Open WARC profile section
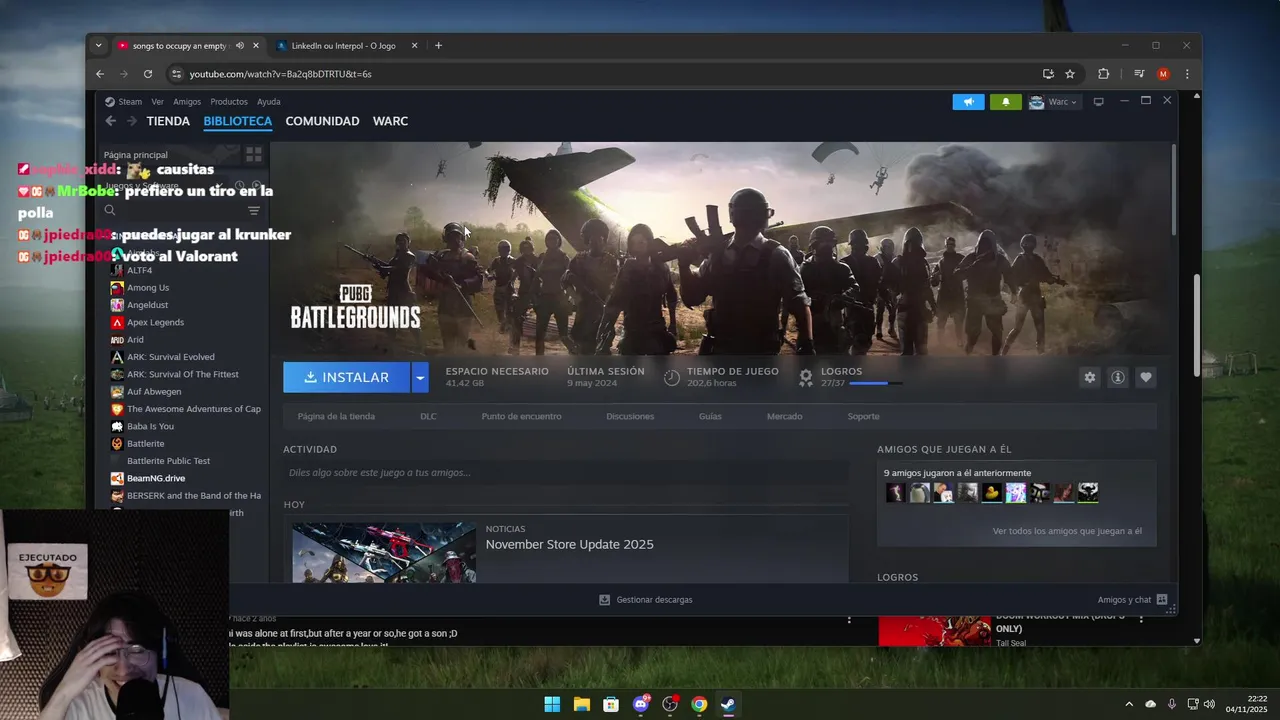Screen dimensions: 1280x720 [x=390, y=121]
